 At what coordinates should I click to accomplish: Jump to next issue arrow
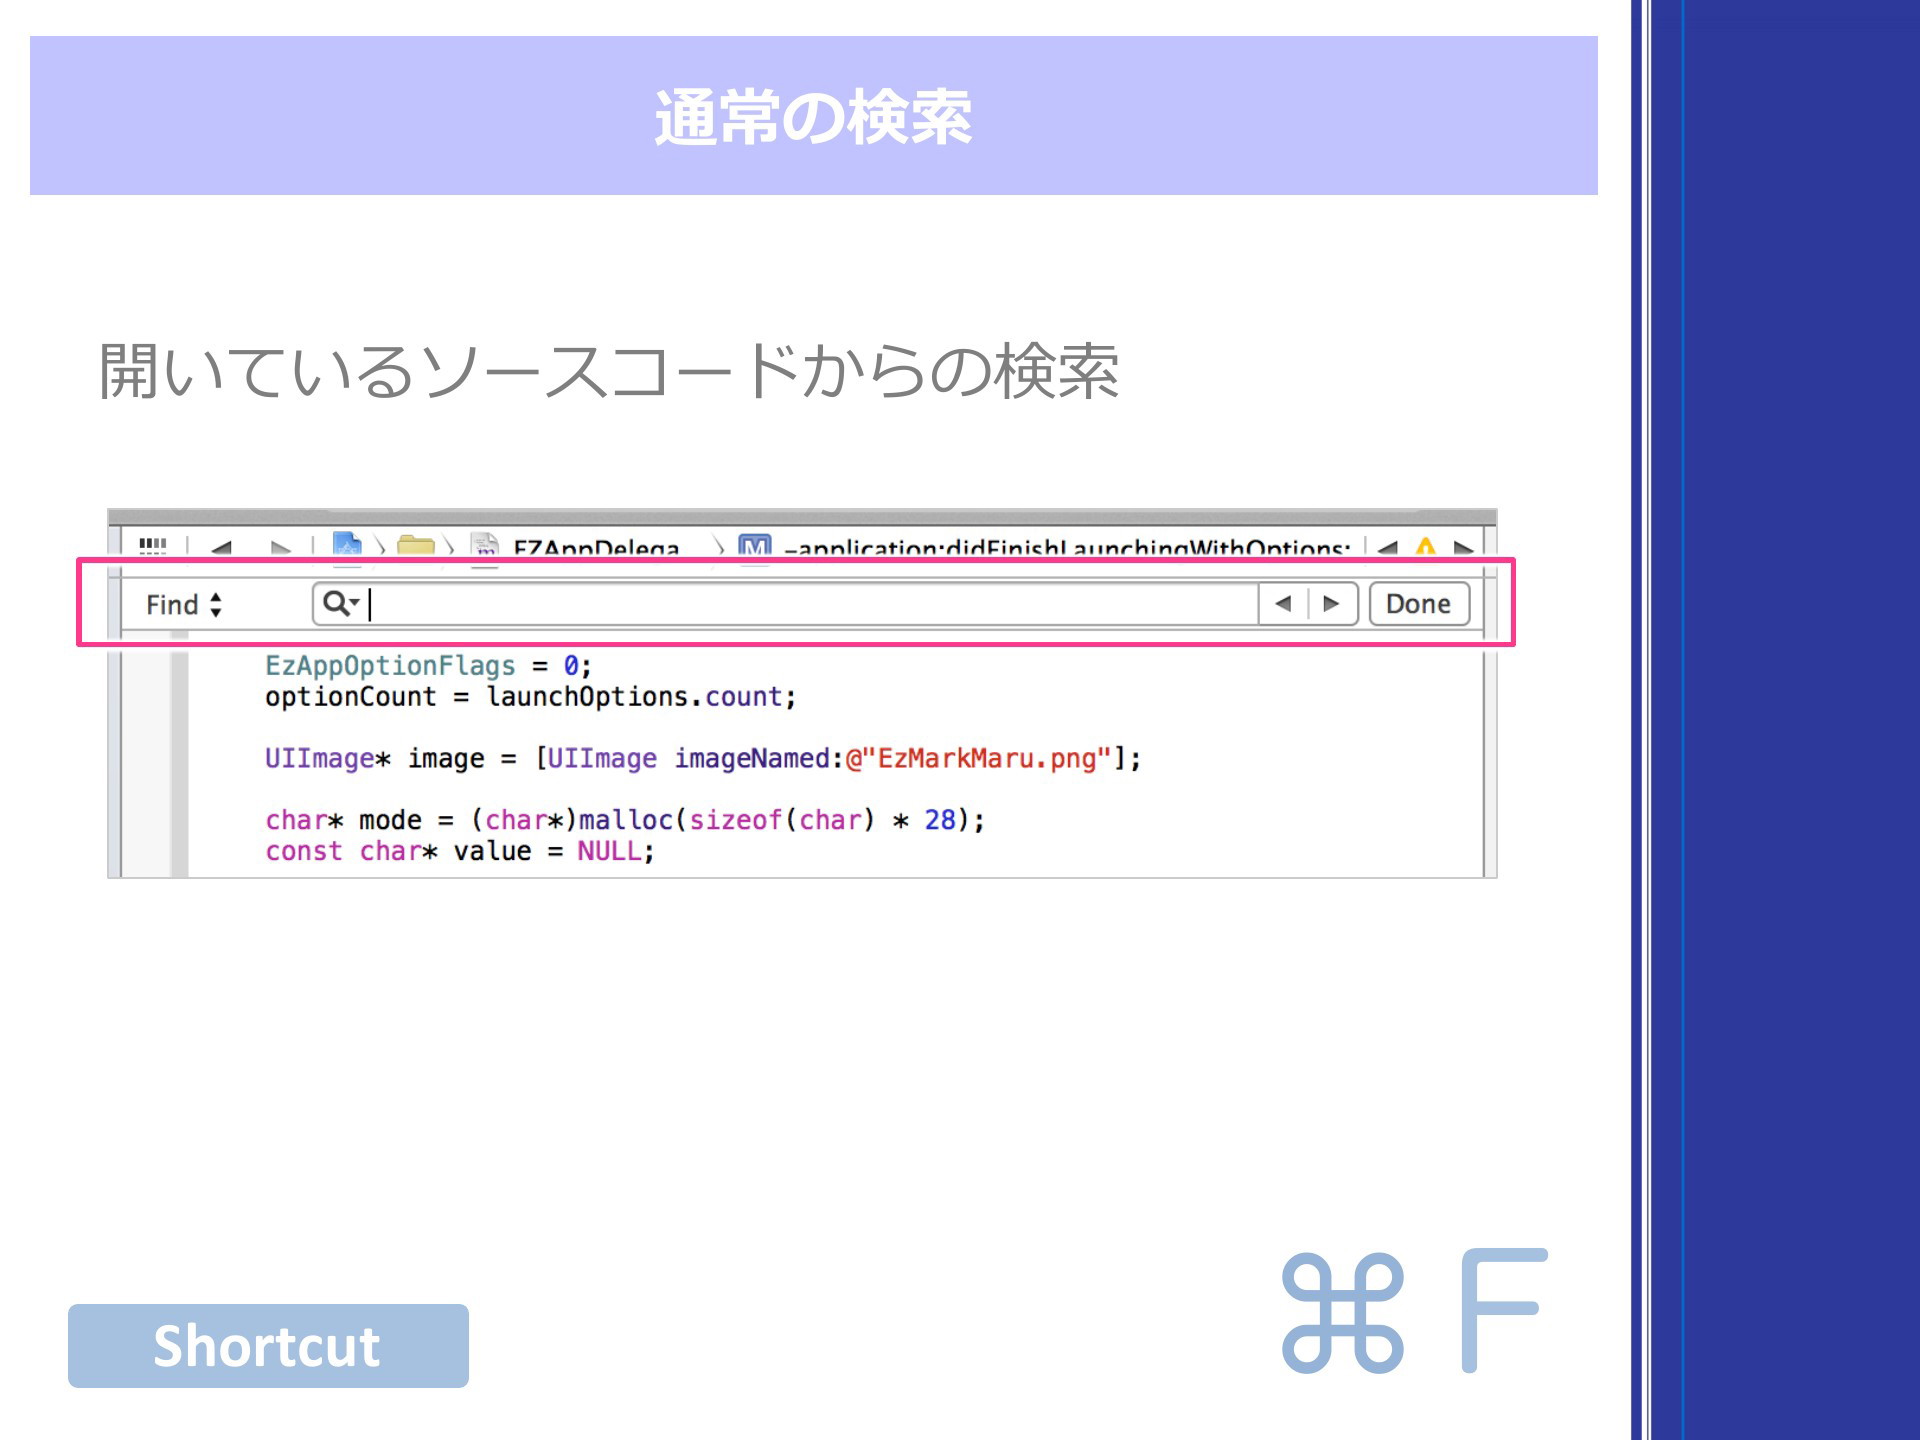pyautogui.click(x=1463, y=548)
